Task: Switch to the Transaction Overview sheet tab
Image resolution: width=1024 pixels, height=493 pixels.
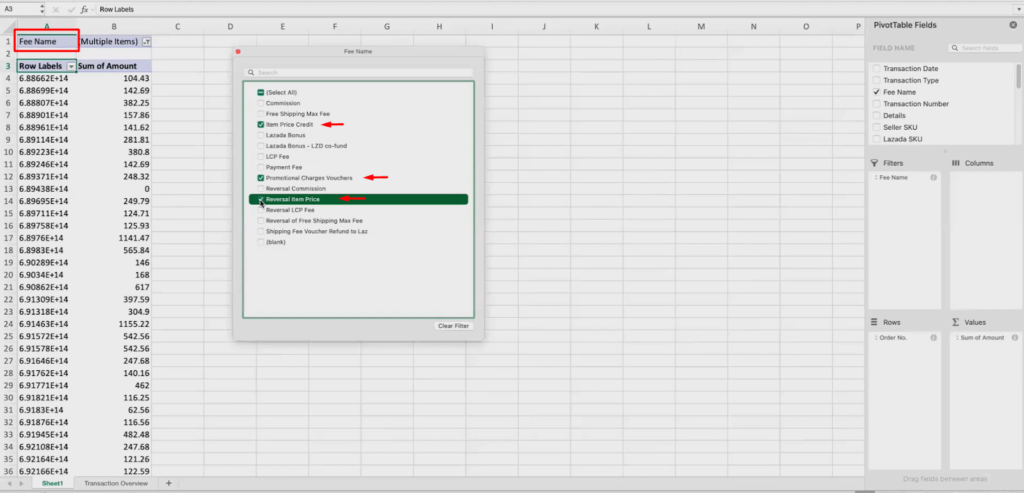Action: 114,483
